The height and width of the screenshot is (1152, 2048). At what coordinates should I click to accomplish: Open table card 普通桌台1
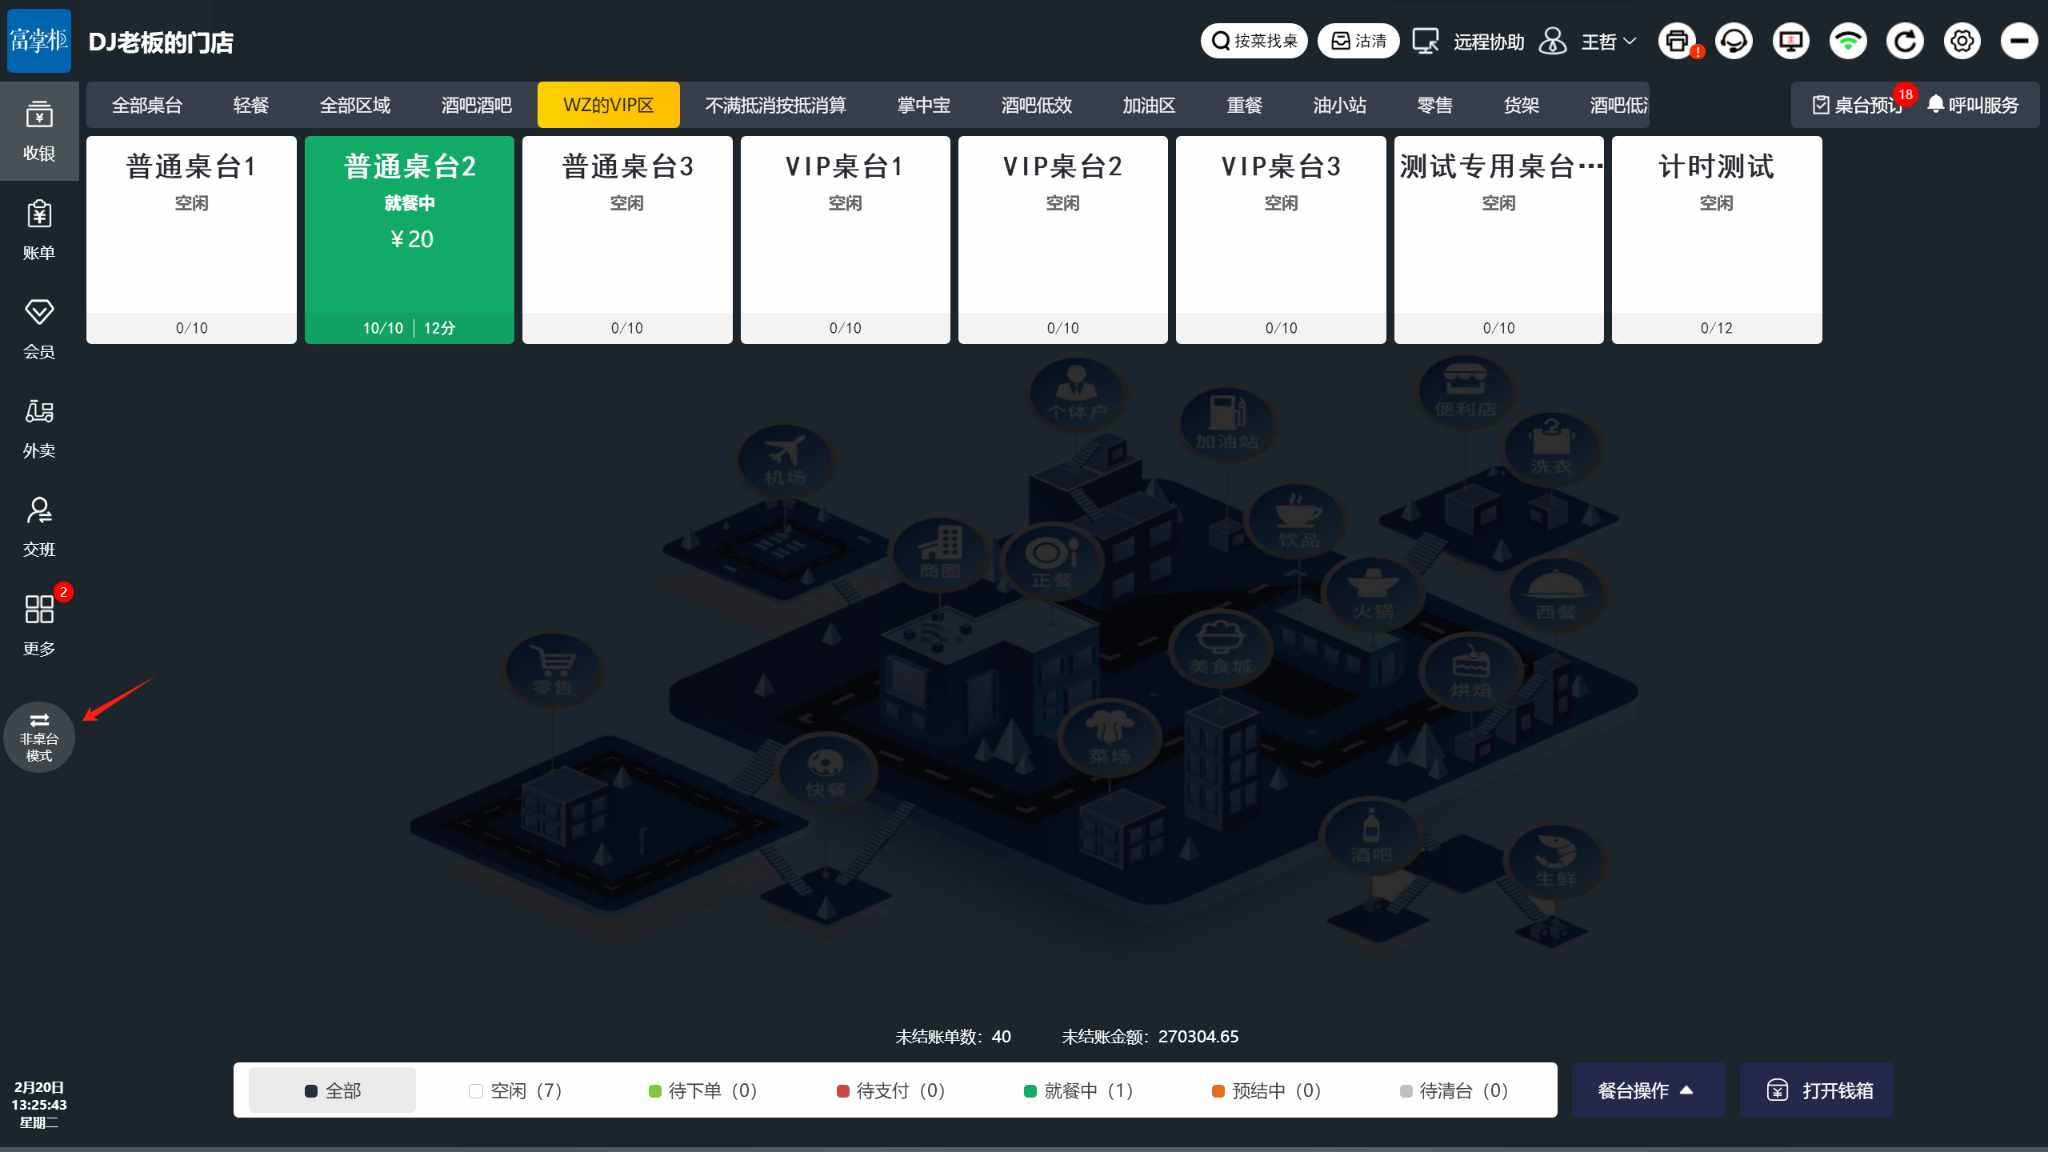pyautogui.click(x=191, y=240)
